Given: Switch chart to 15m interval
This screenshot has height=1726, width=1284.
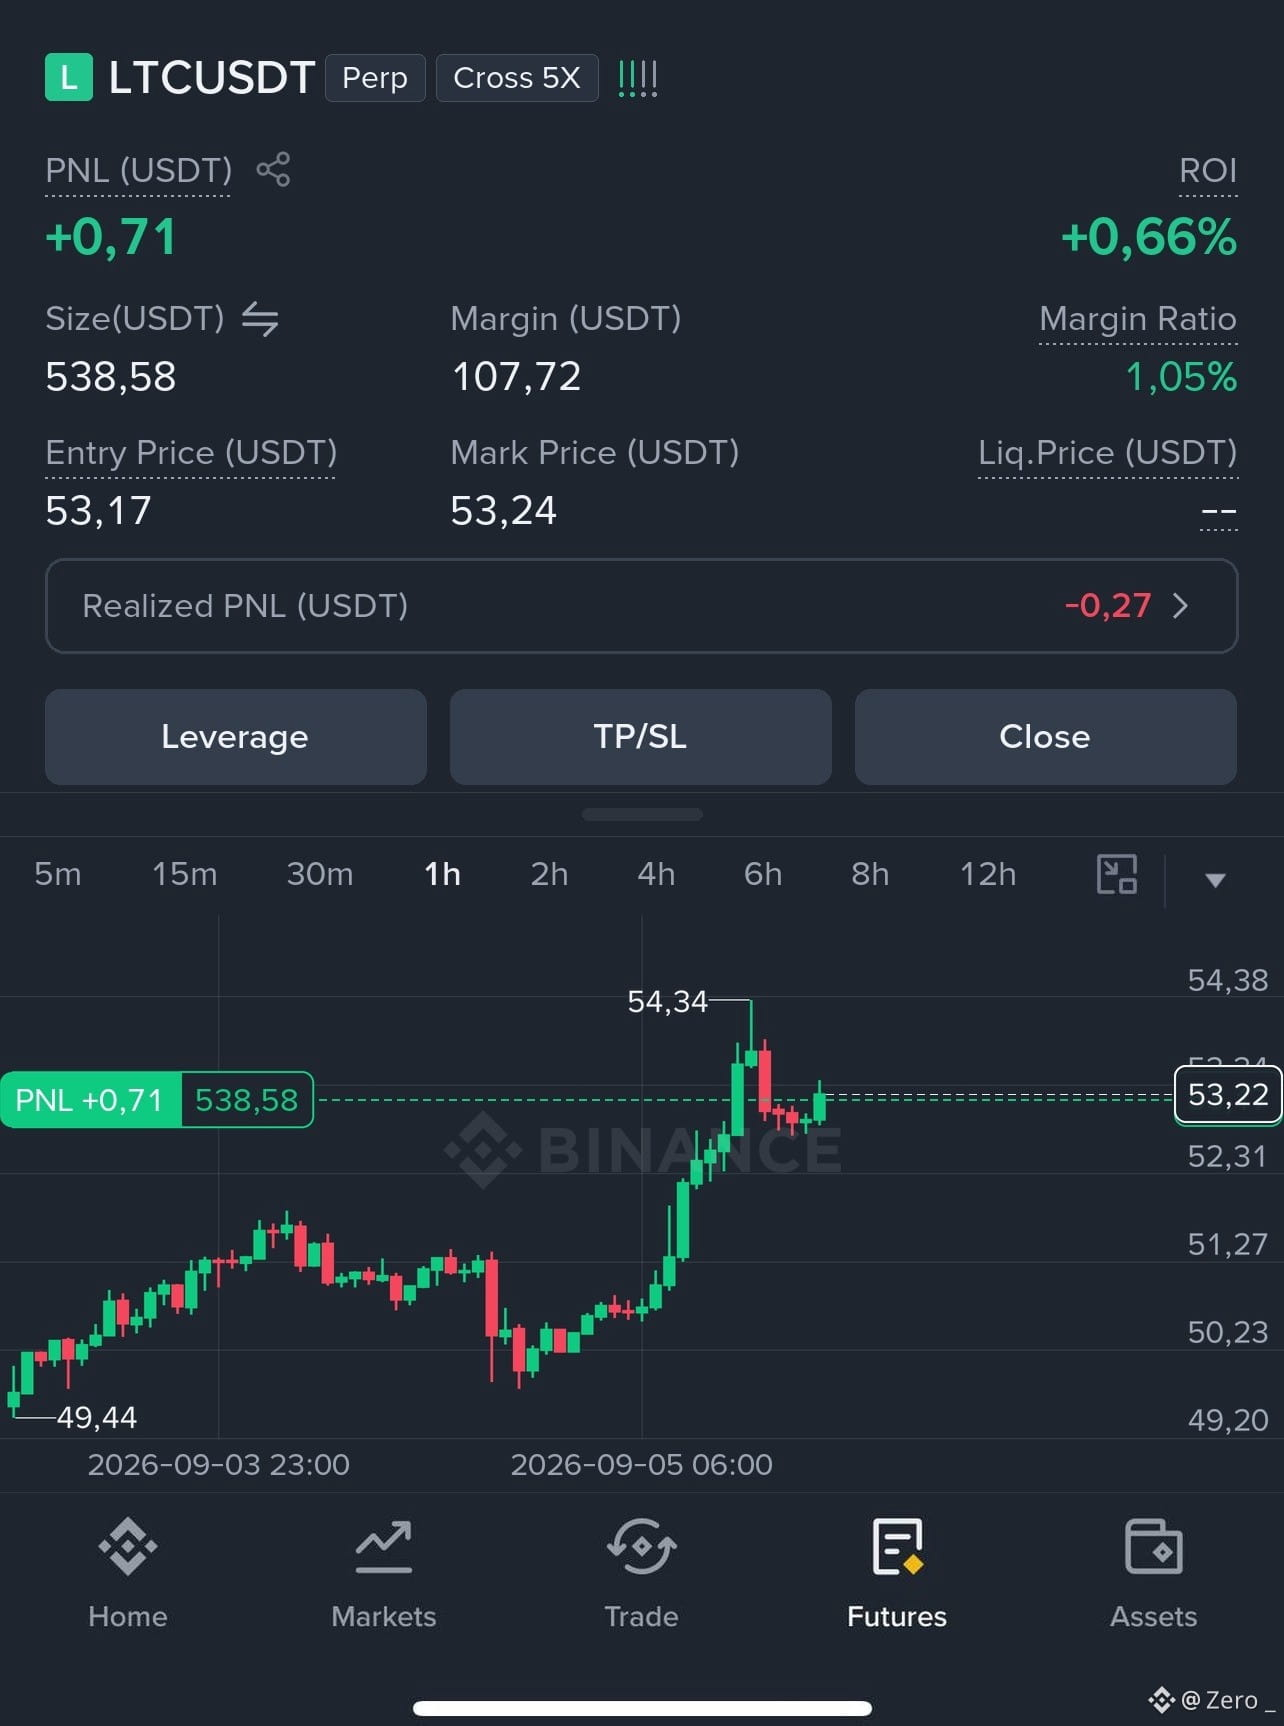Looking at the screenshot, I should 184,874.
